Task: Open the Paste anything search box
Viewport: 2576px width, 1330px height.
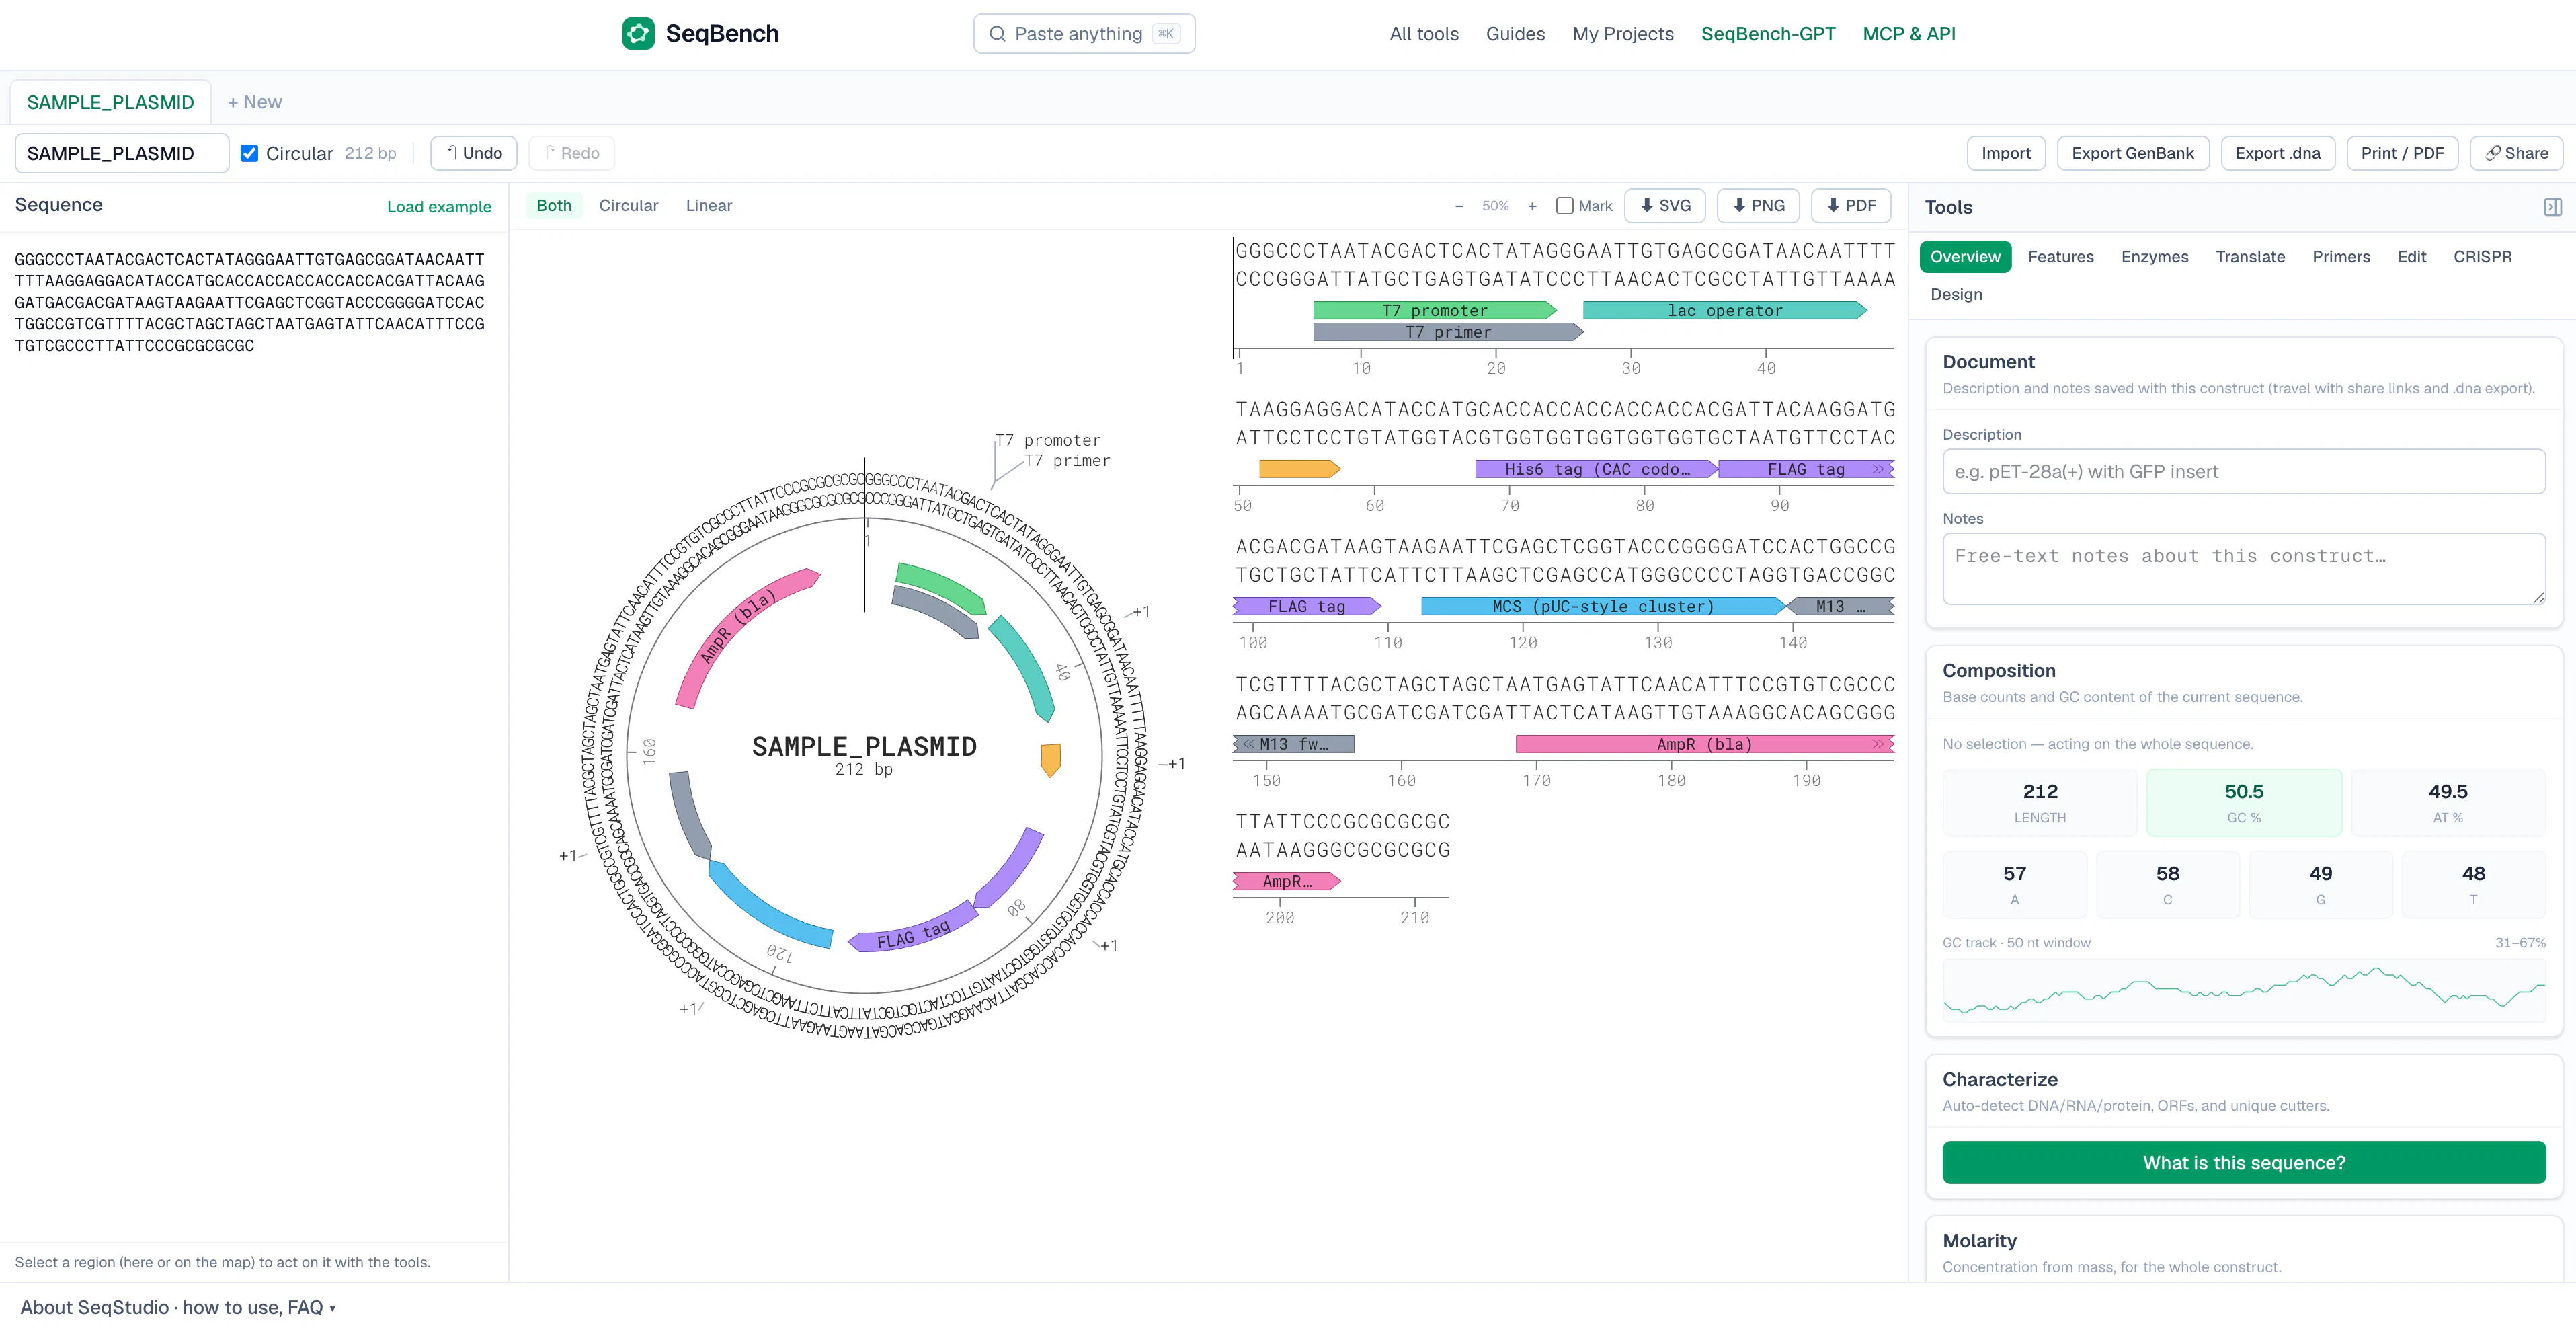Action: [1084, 34]
